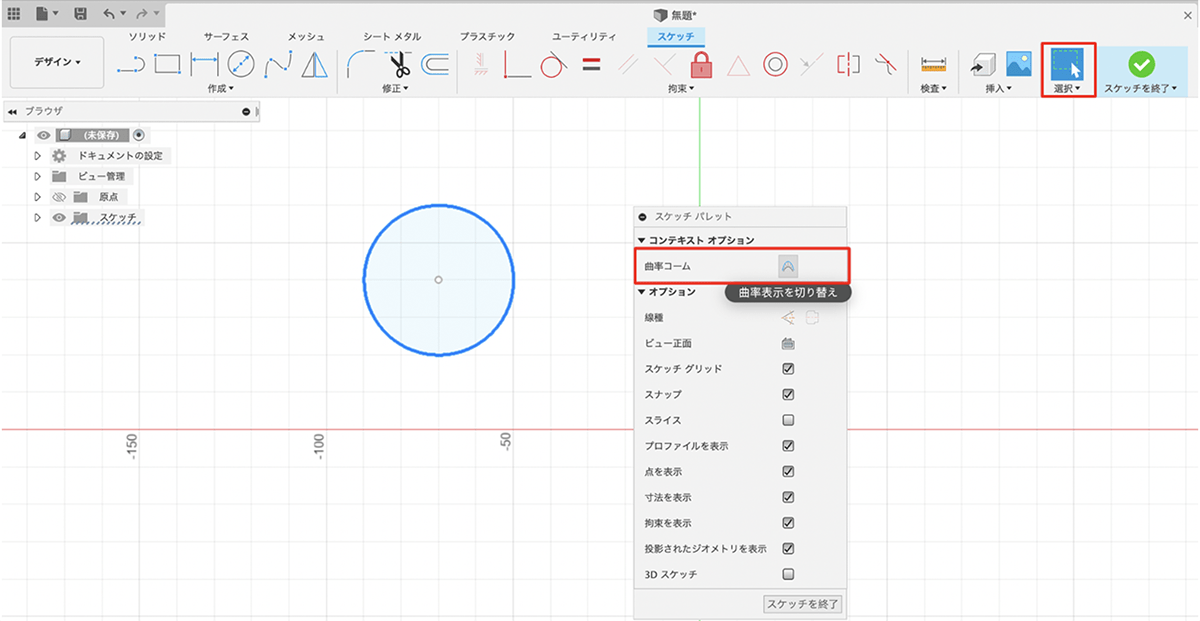Toggle visibility of 原点 folder
The height and width of the screenshot is (621, 1200).
coord(59,197)
